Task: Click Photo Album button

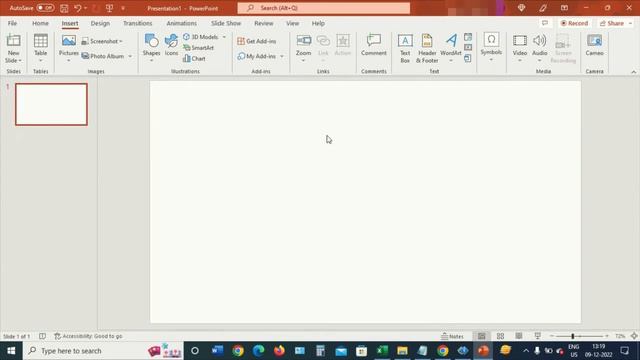Action: click(103, 56)
